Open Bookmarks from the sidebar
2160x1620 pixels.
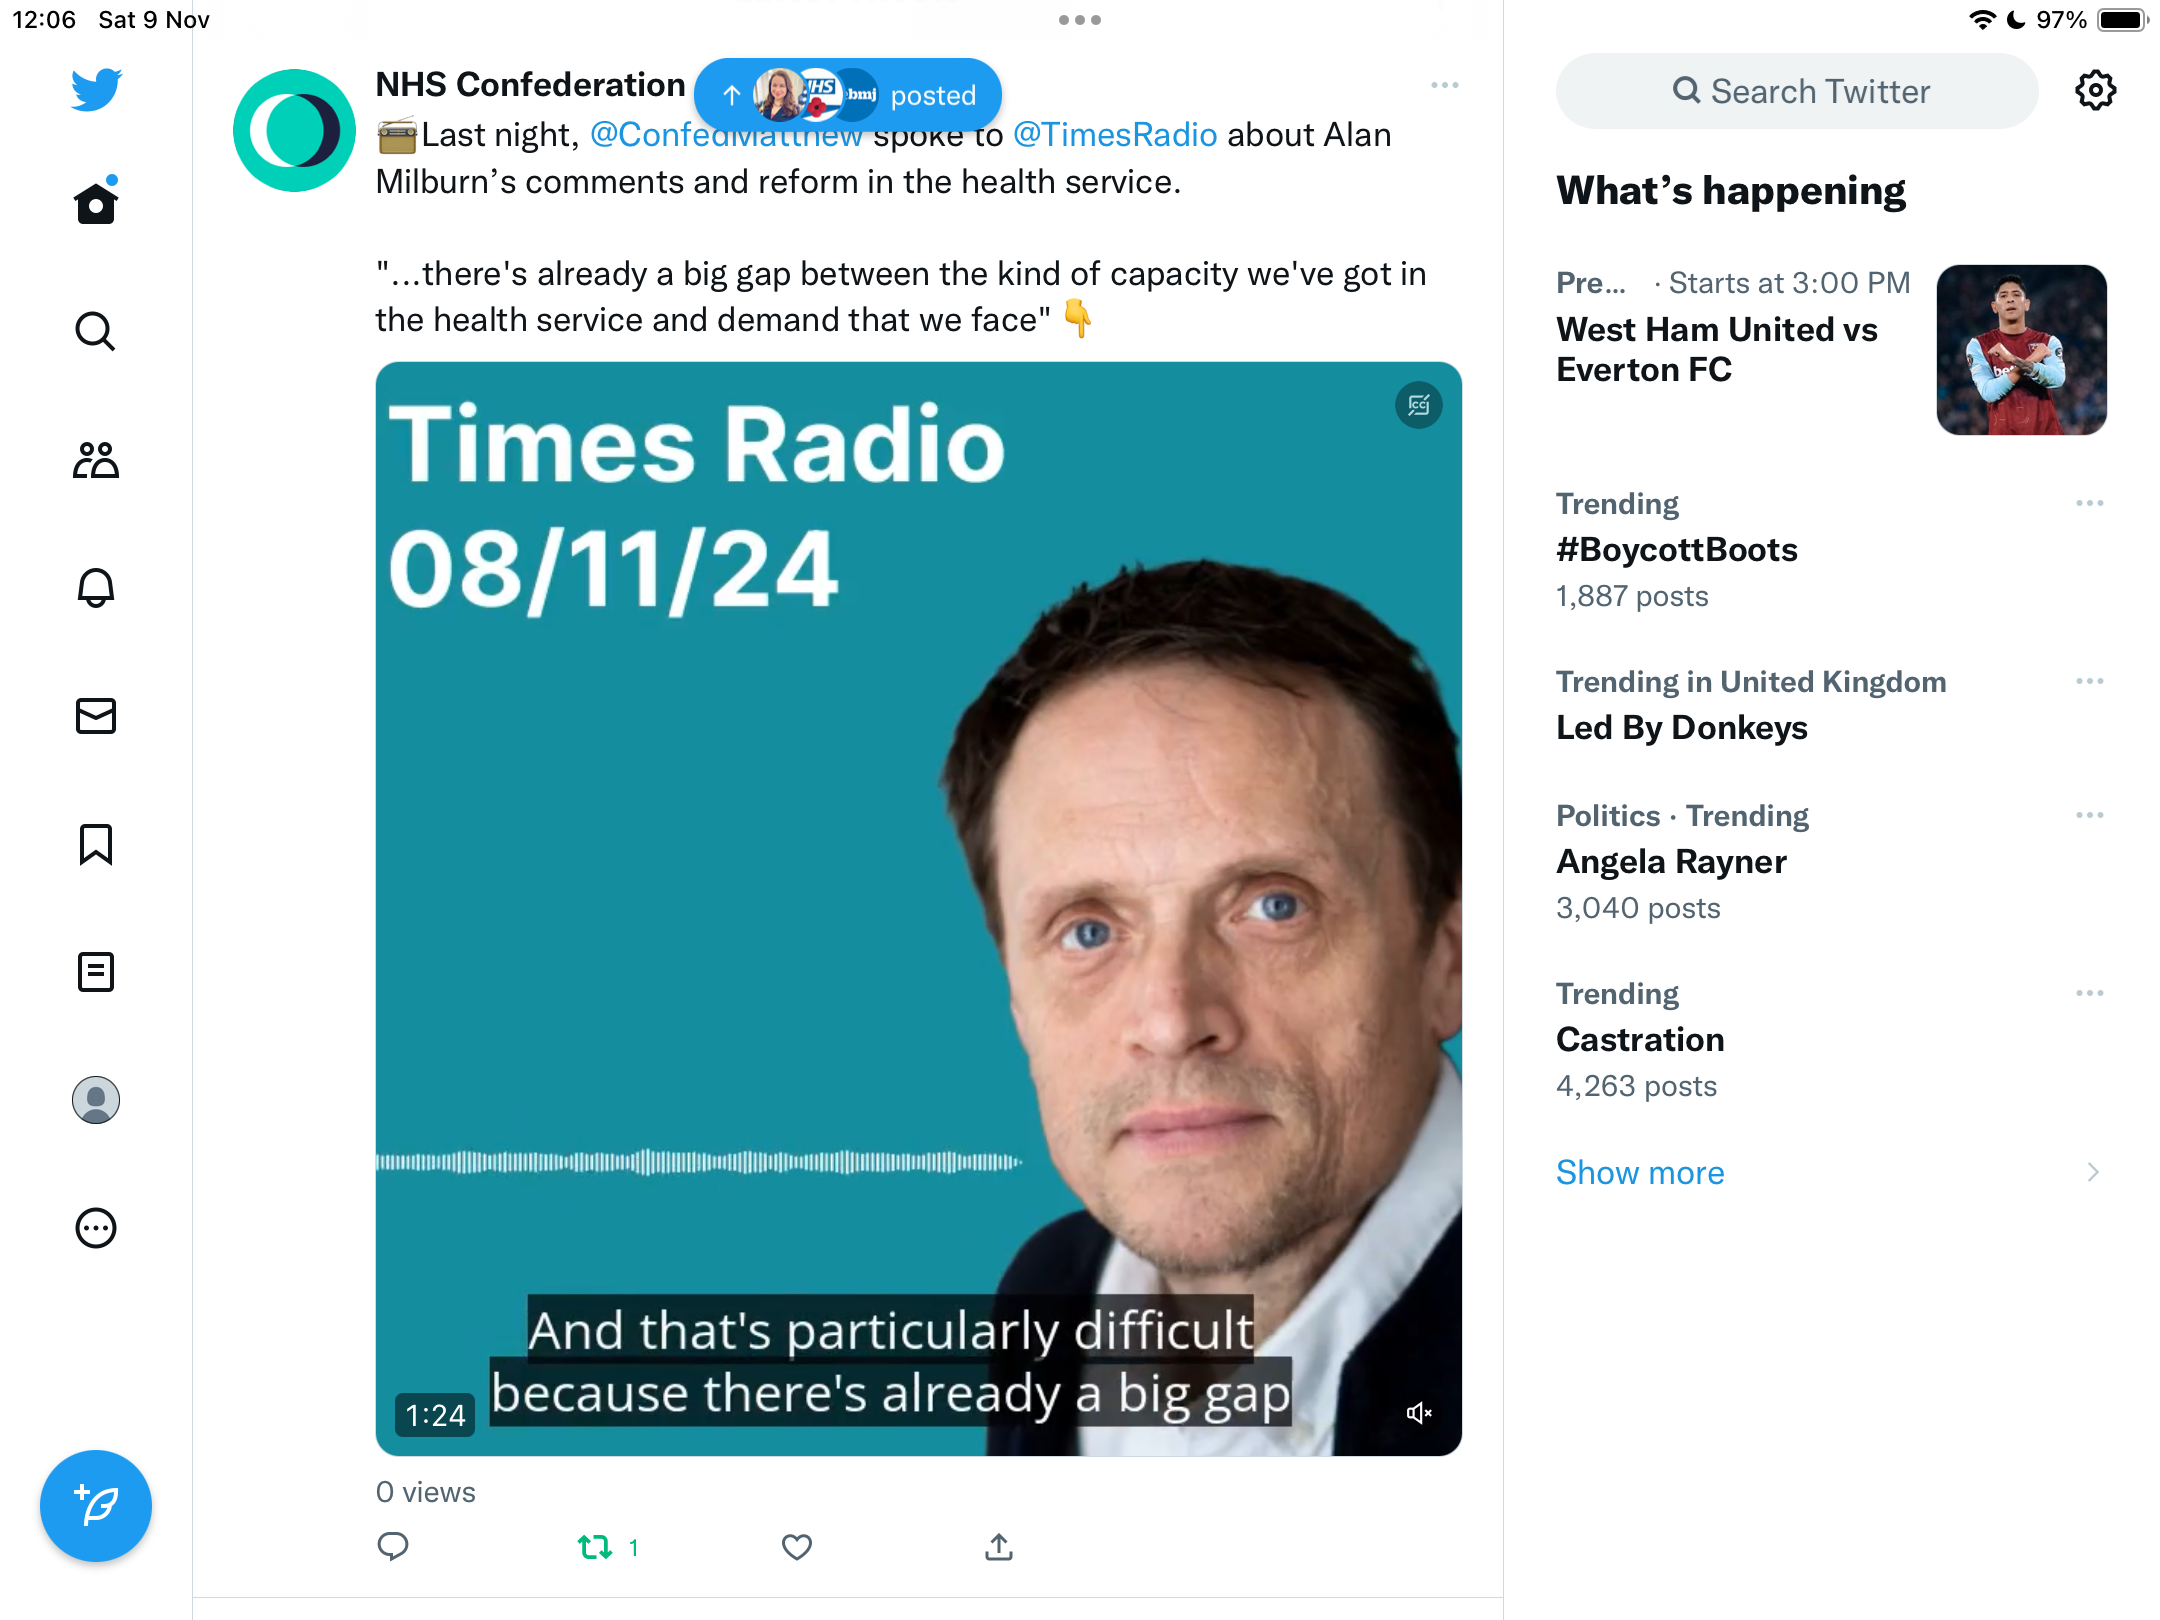tap(96, 844)
